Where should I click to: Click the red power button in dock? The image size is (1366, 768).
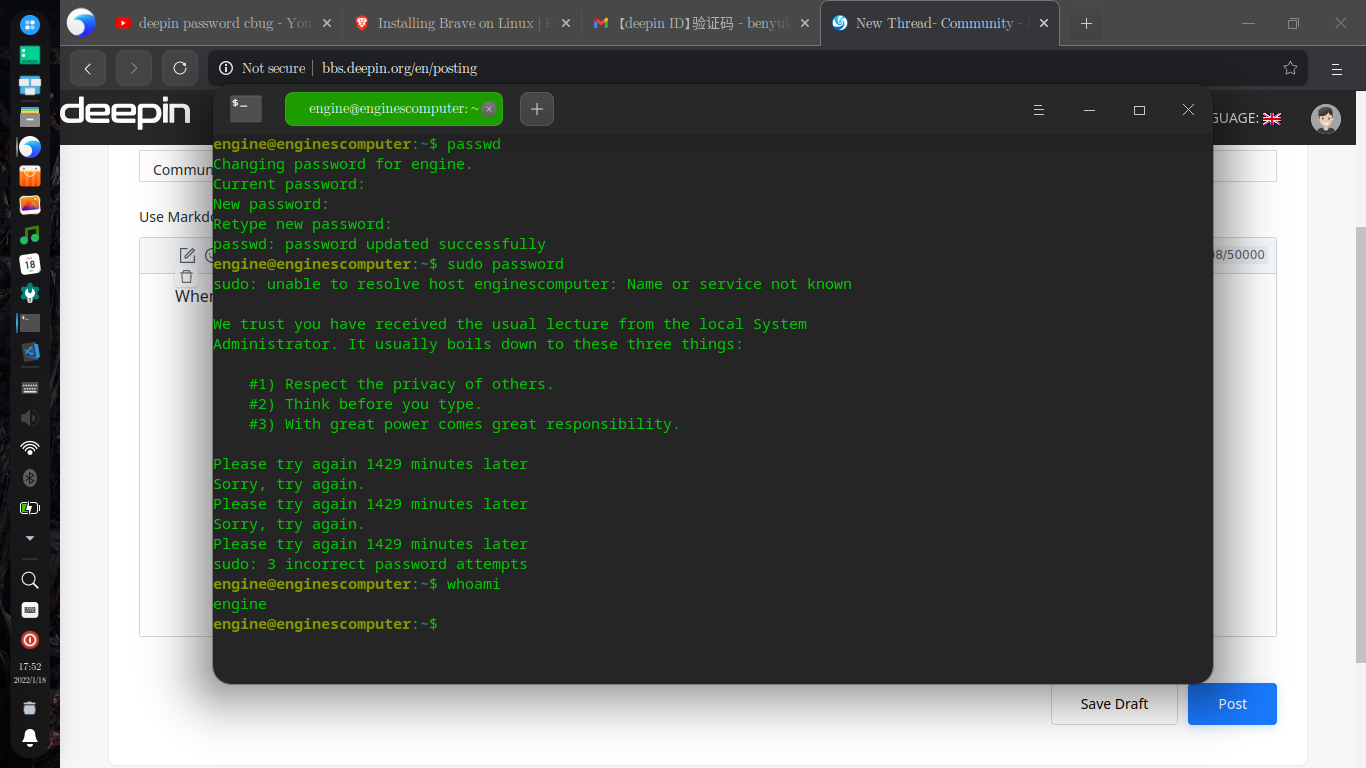coord(30,640)
